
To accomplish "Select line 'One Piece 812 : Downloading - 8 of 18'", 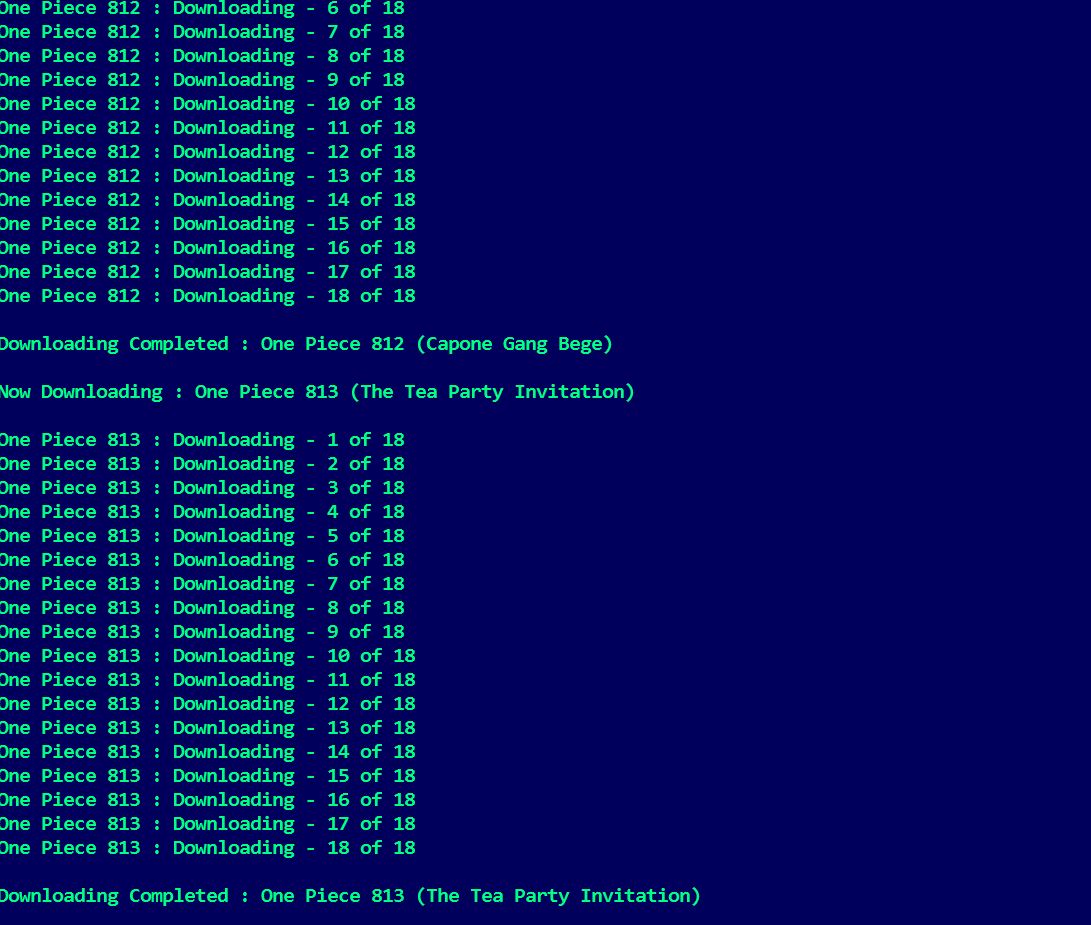I will pos(202,56).
